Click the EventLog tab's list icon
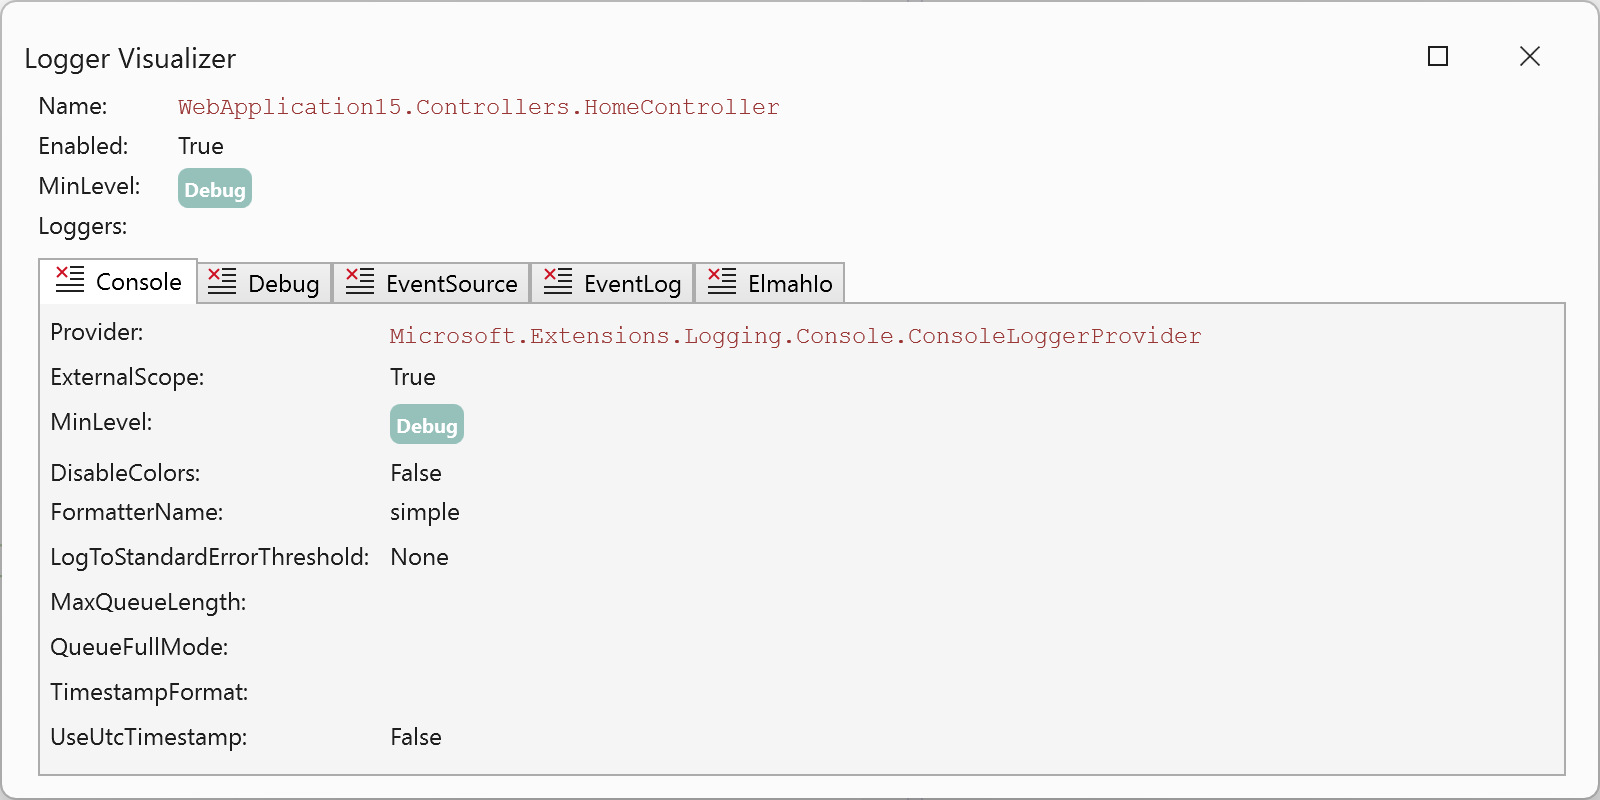The height and width of the screenshot is (800, 1600). 558,282
